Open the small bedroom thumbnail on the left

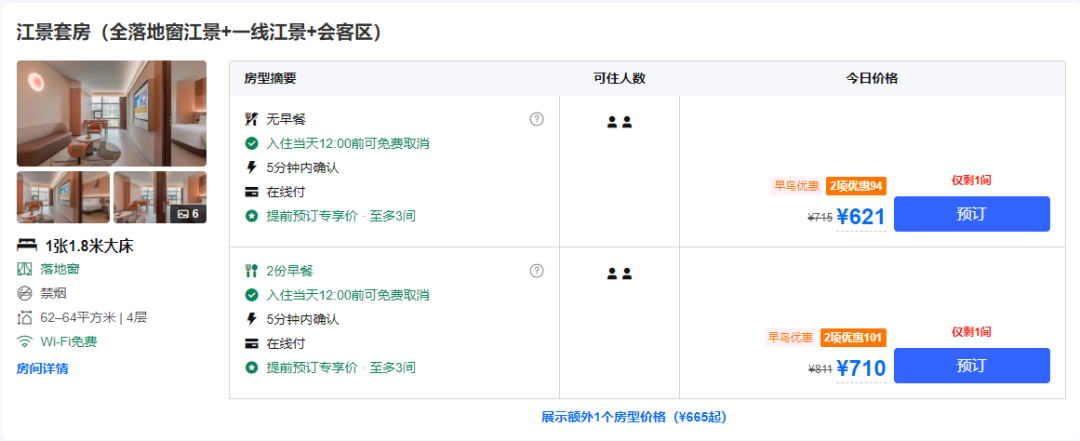pos(63,197)
